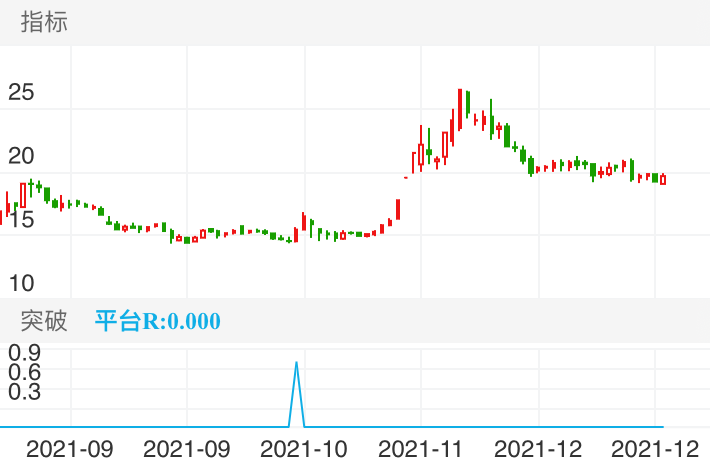Open the 指标 indicator header

coord(44,22)
